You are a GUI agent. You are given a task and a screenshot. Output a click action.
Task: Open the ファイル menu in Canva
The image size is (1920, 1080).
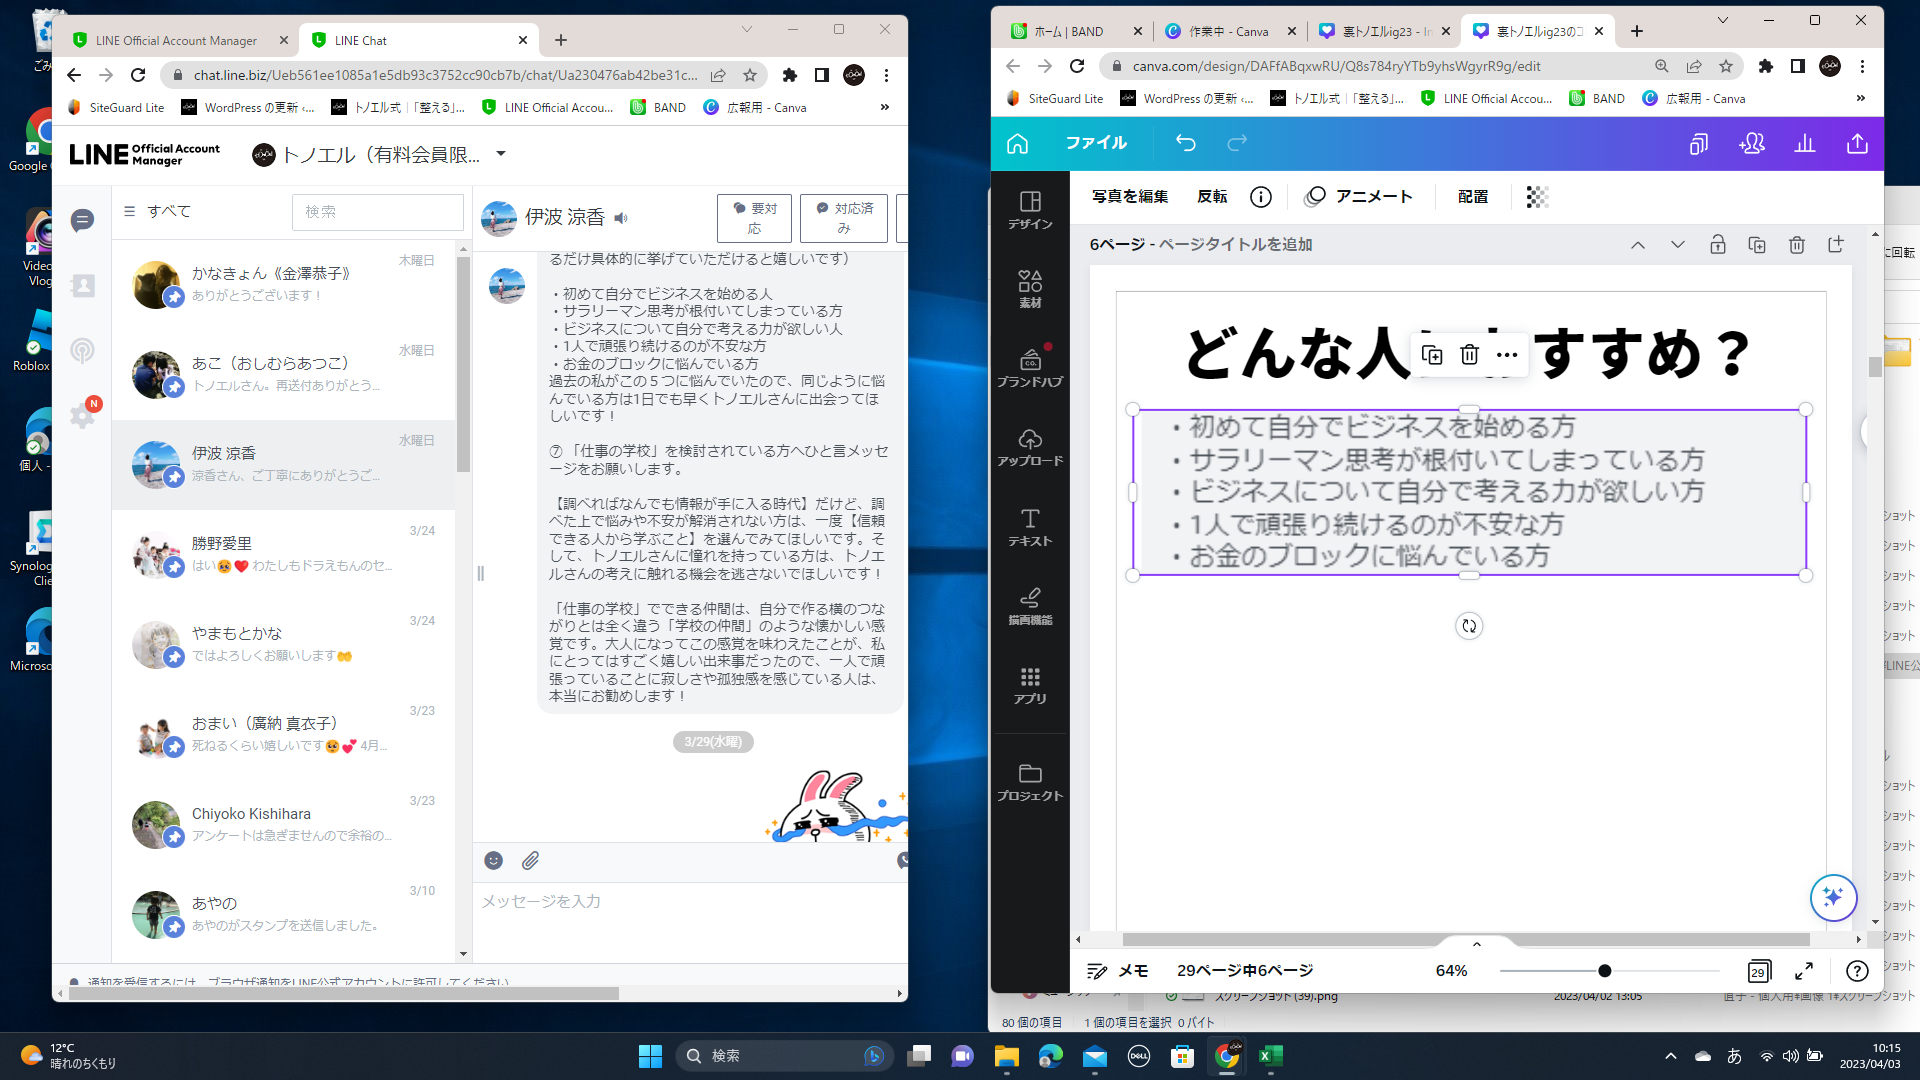coord(1096,143)
